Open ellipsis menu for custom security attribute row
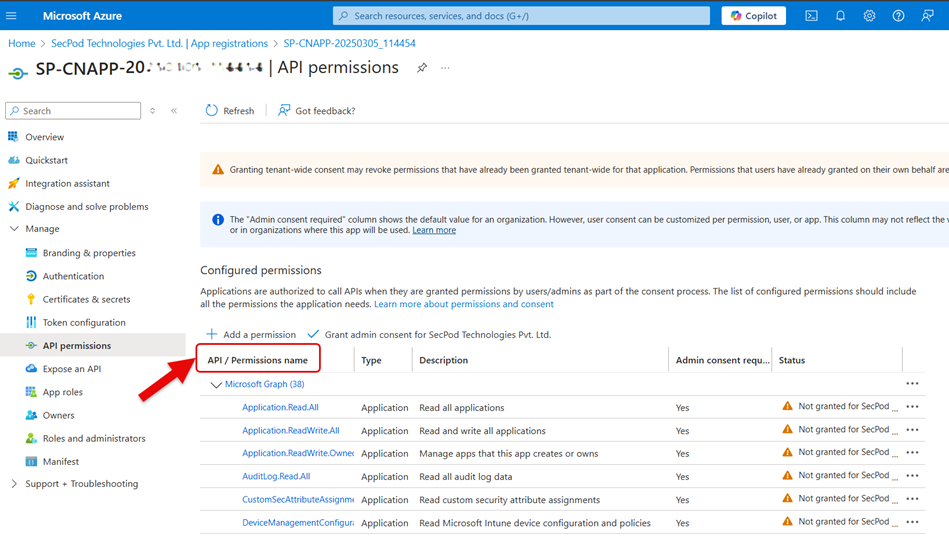This screenshot has width=949, height=539. pos(912,498)
